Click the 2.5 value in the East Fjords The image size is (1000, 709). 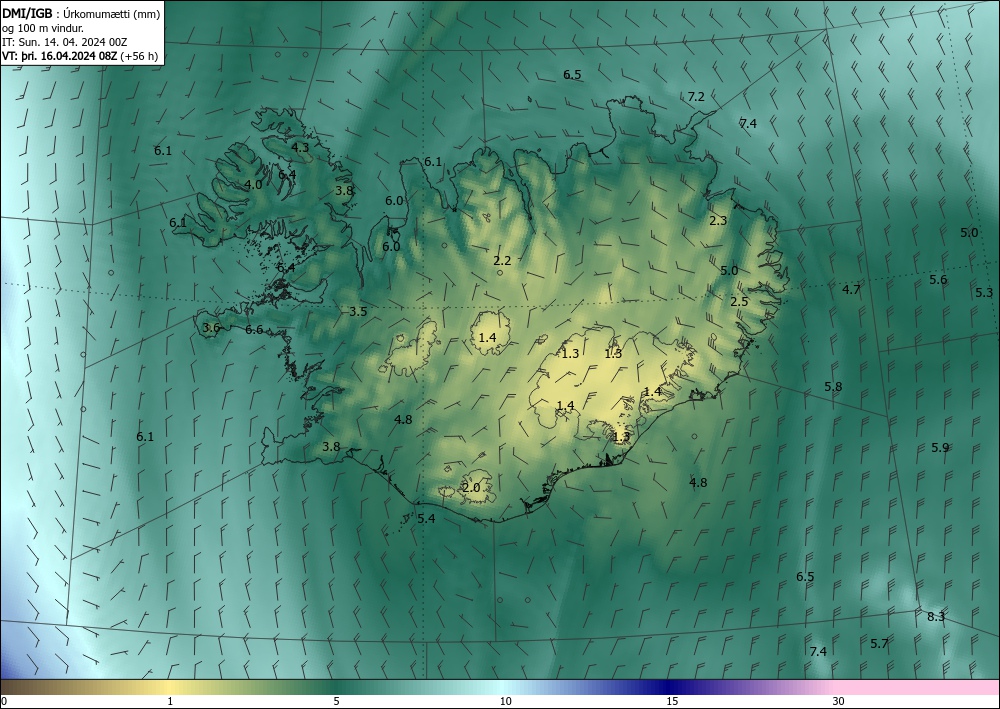coord(739,302)
